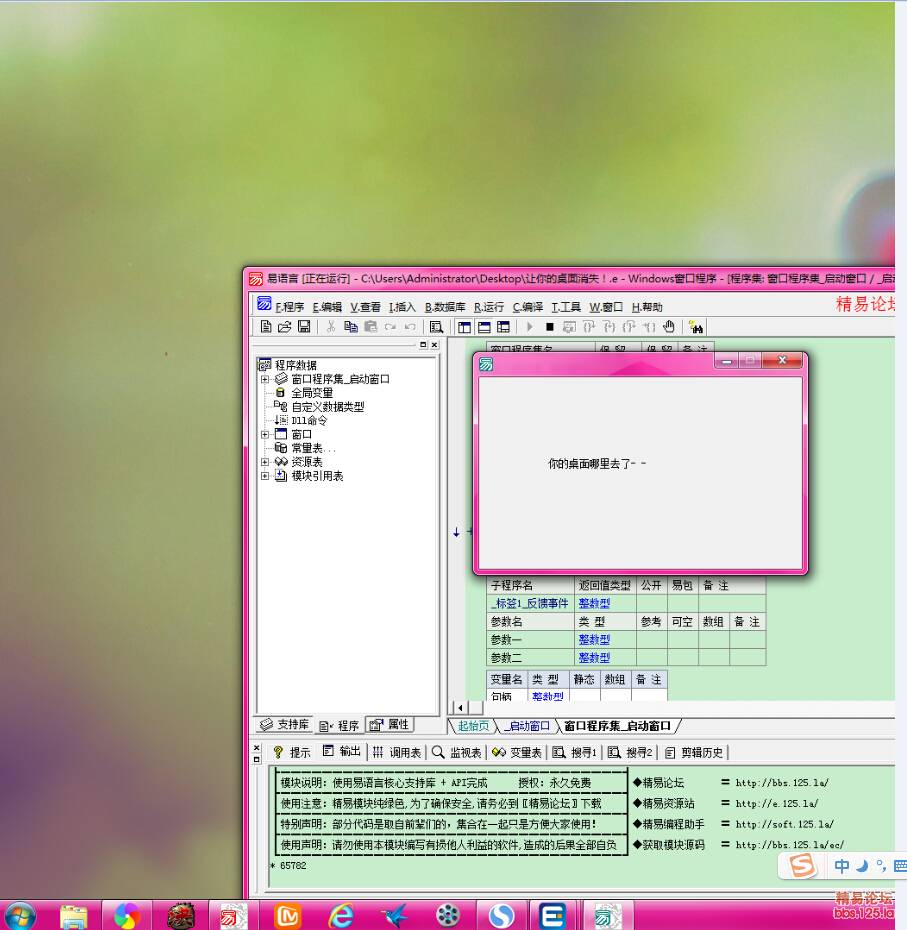Image resolution: width=907 pixels, height=930 pixels.
Task: Expand the 资源表 tree node
Action: [265, 462]
